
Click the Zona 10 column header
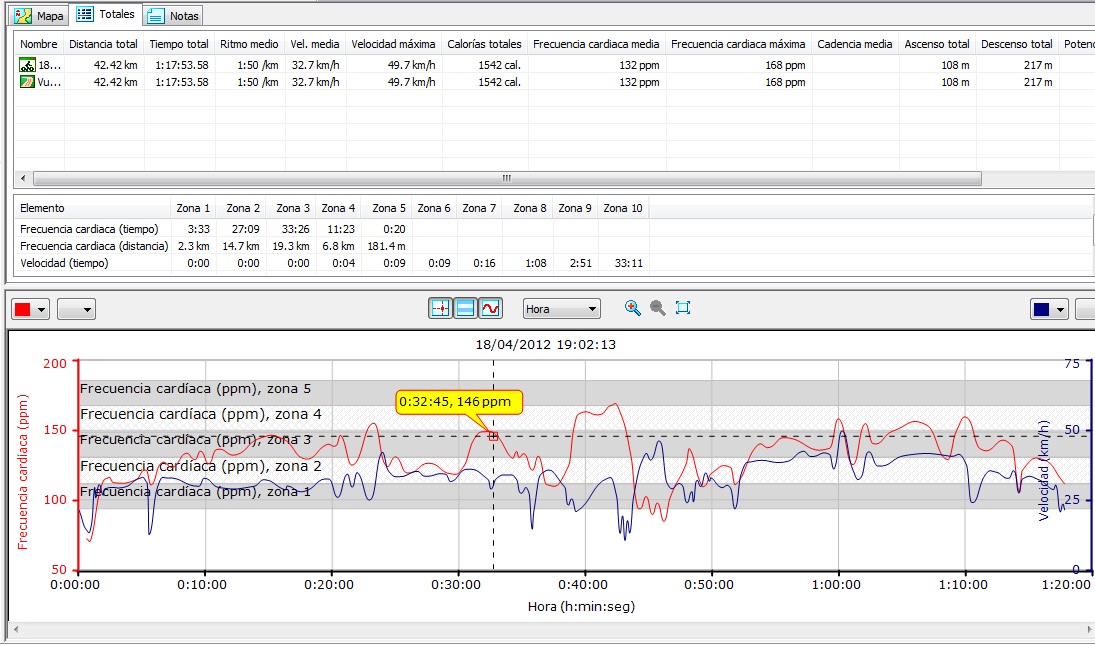pos(623,208)
